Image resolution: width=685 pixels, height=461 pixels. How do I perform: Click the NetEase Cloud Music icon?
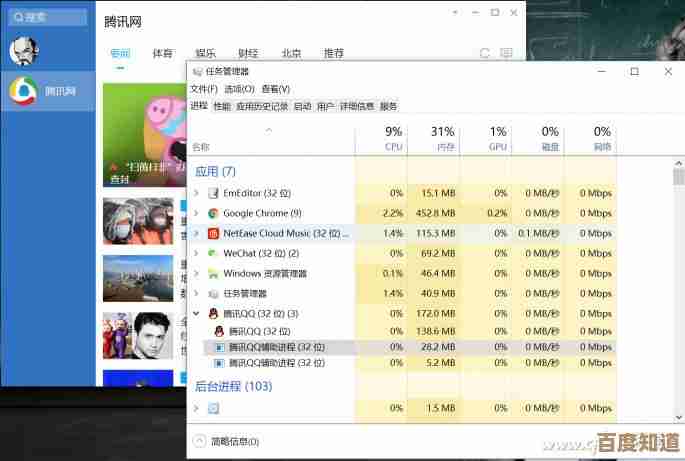pos(213,233)
